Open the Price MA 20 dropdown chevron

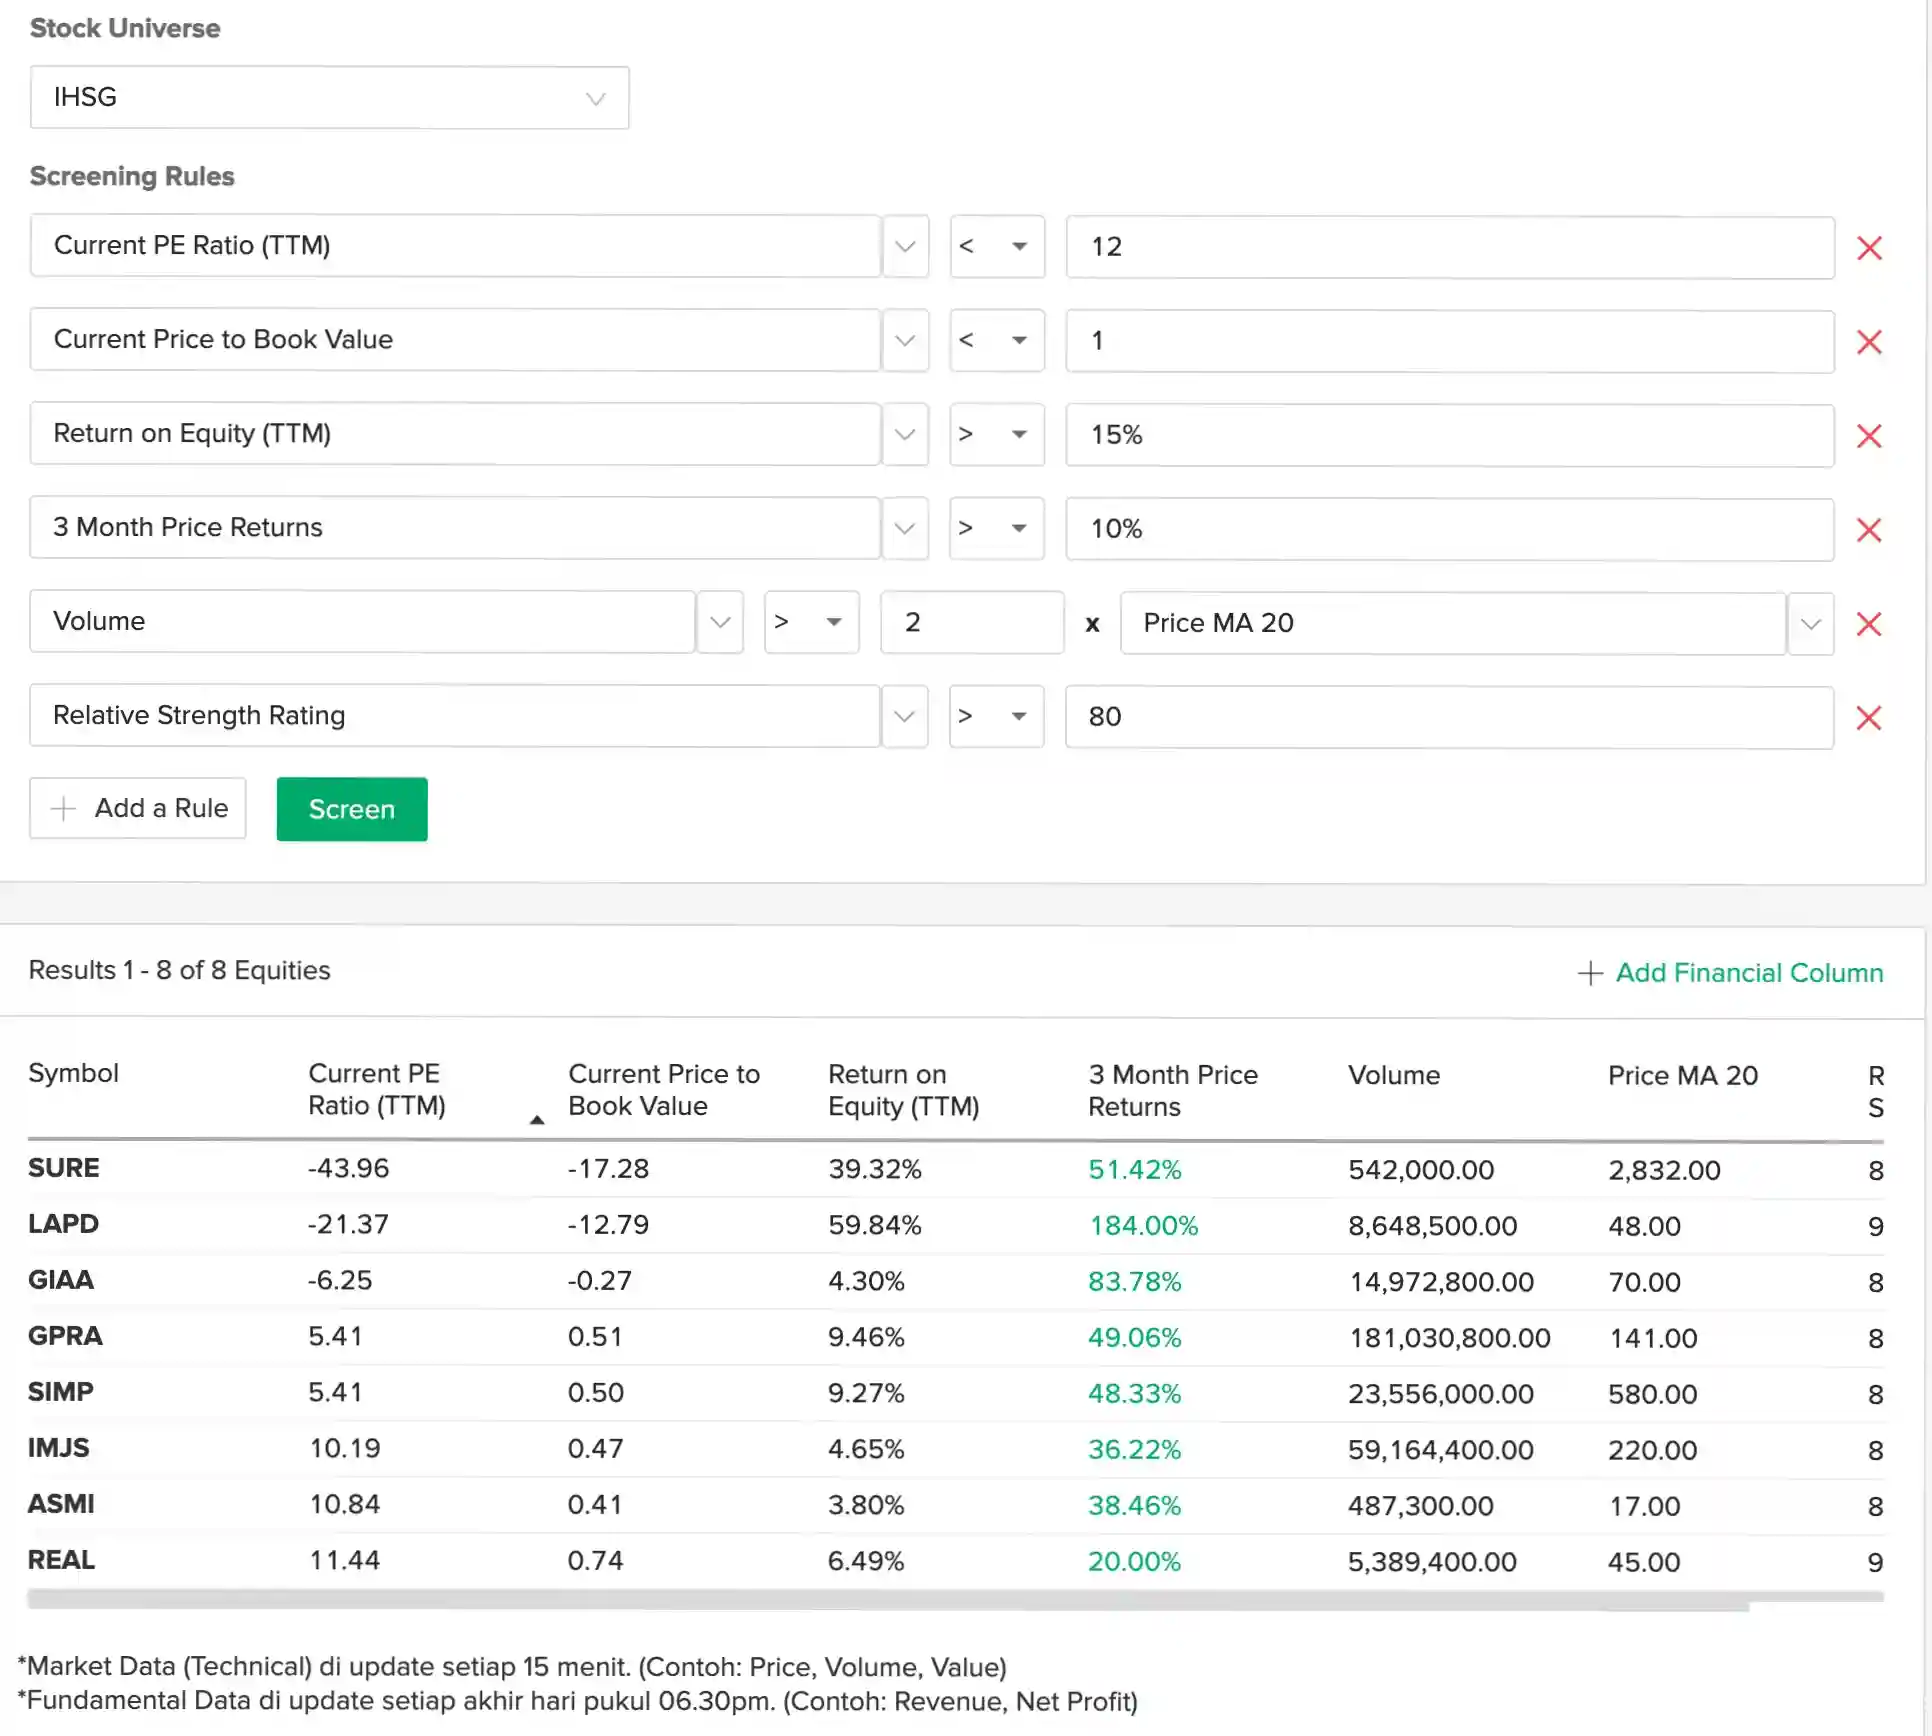click(x=1810, y=624)
